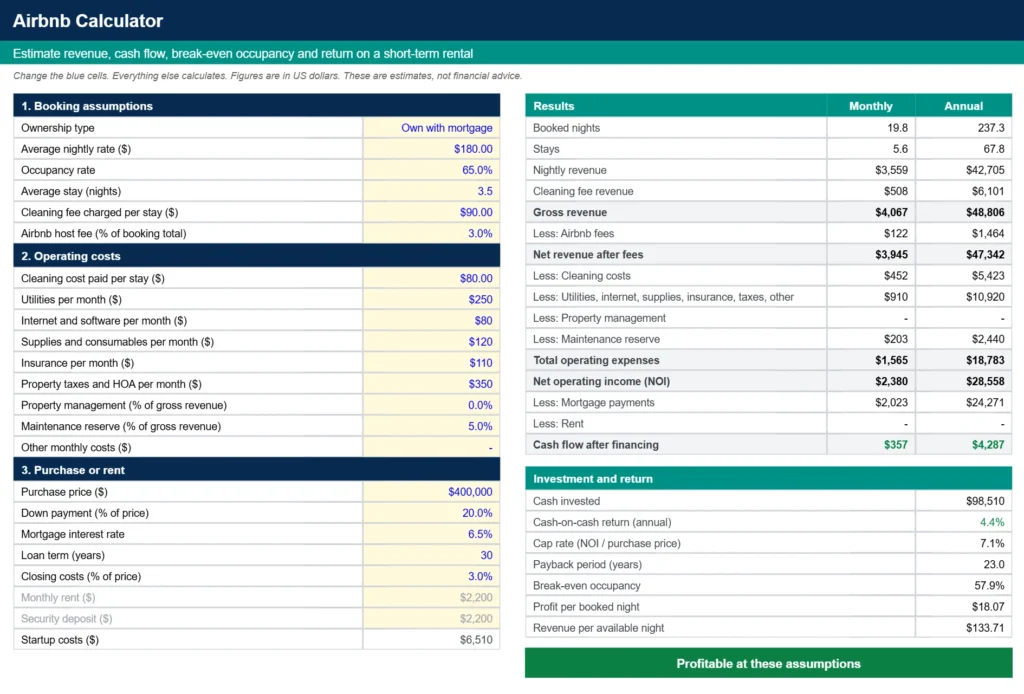Select monthly Gross revenue $4,067
The image size is (1024, 694).
click(x=871, y=212)
